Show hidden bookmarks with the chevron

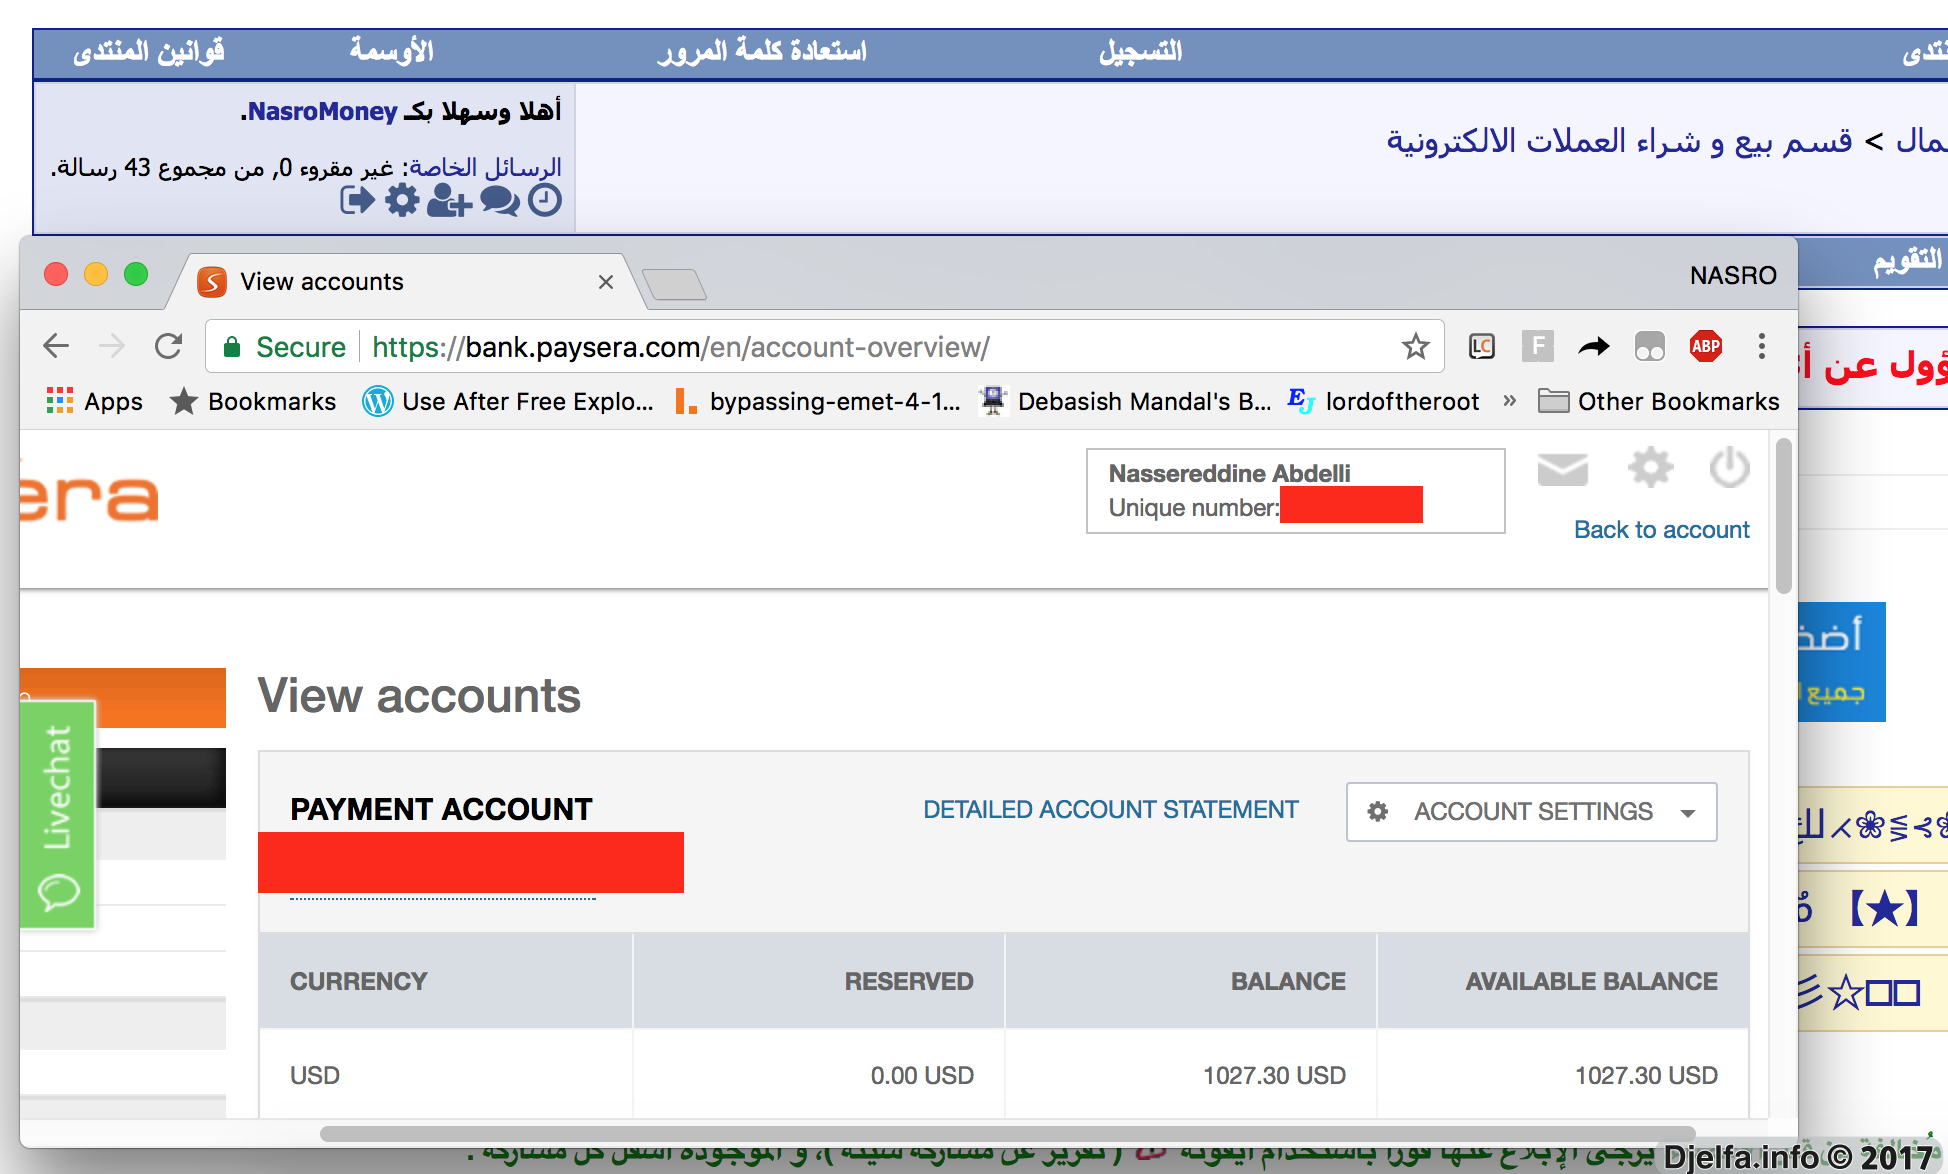click(1510, 401)
